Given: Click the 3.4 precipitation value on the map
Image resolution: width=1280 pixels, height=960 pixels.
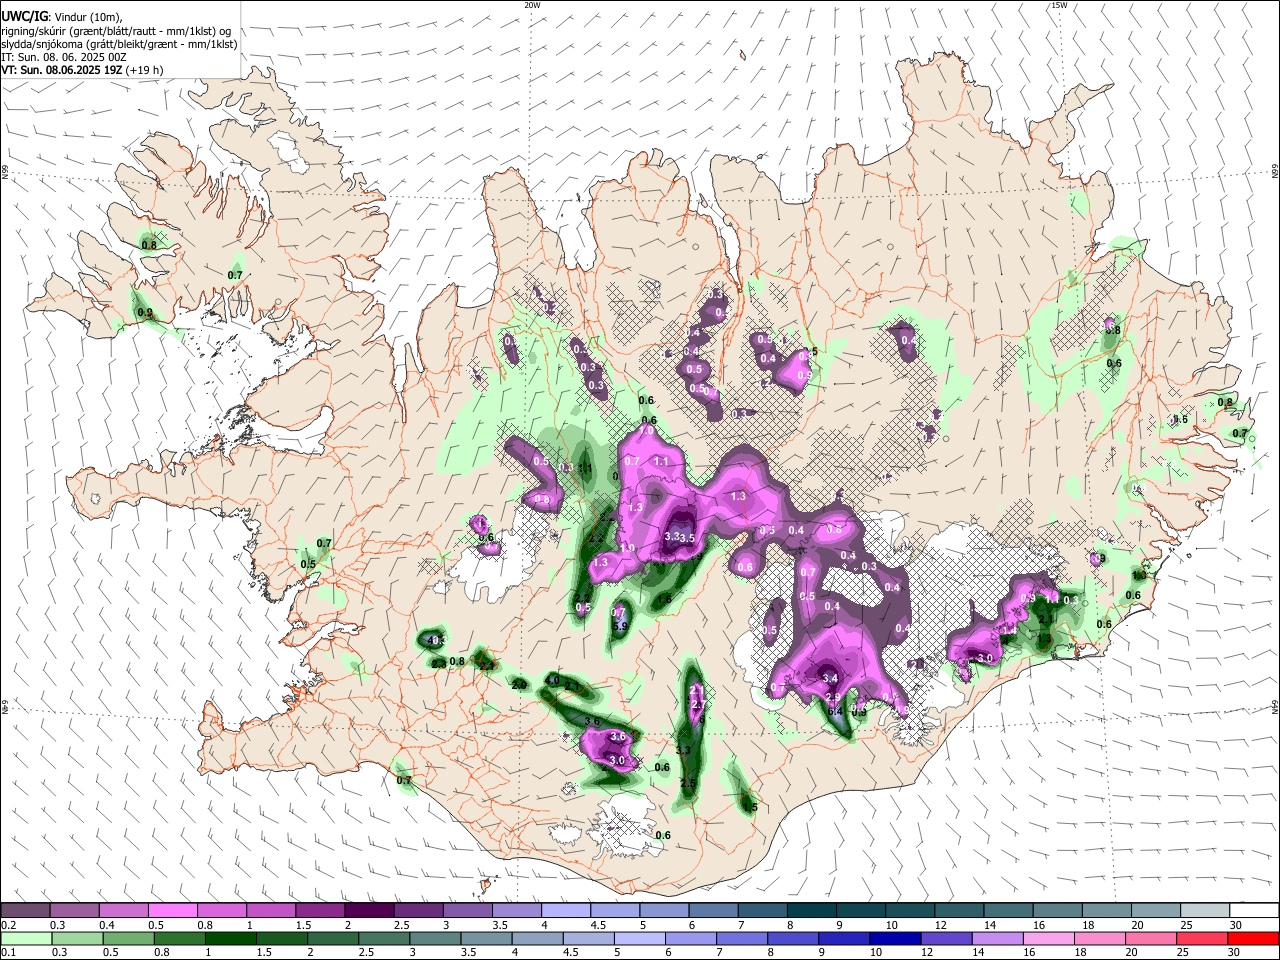Looking at the screenshot, I should click(x=829, y=678).
